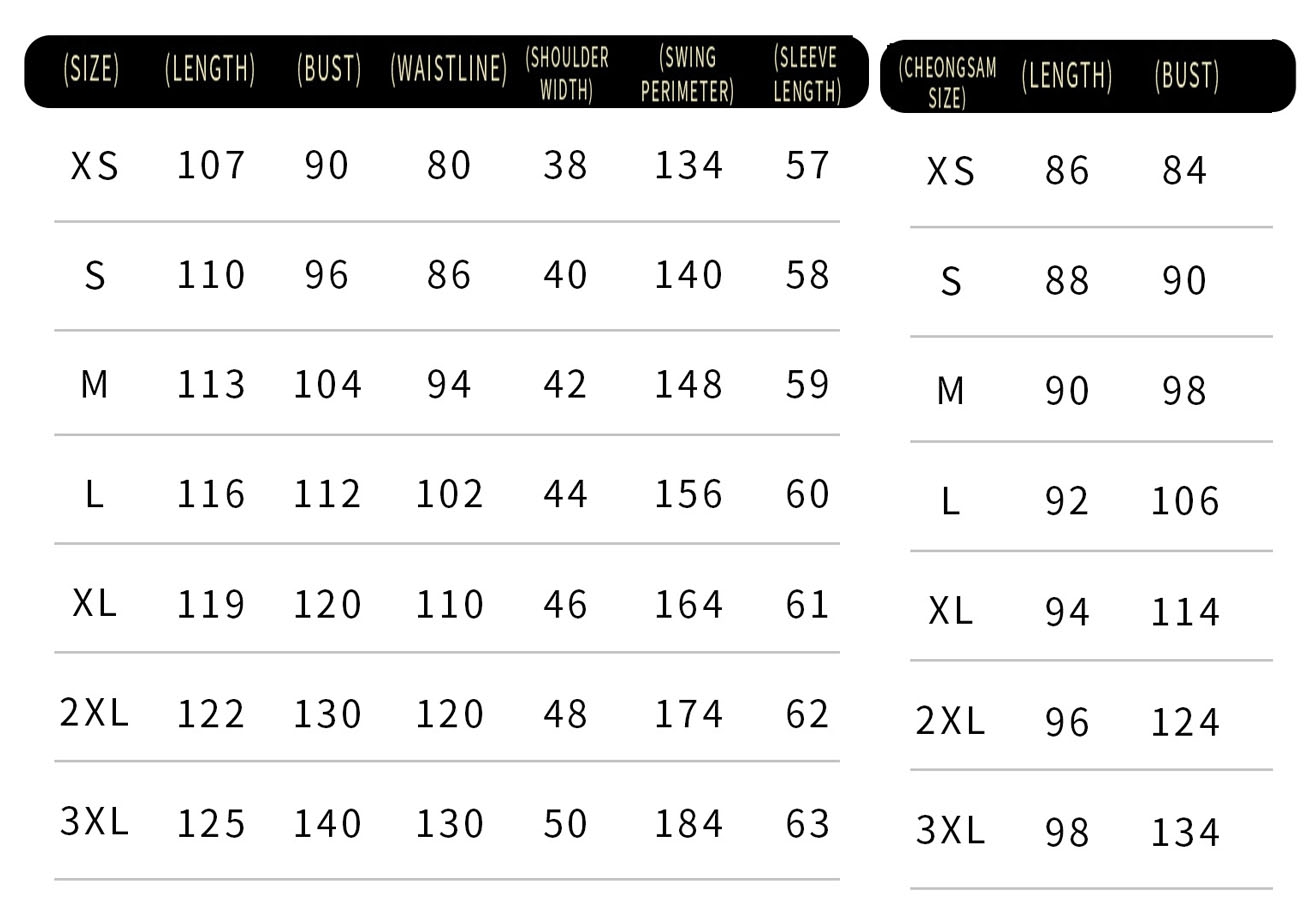Click the 2XL label in cheongsam table
The height and width of the screenshot is (909, 1316).
(x=950, y=721)
